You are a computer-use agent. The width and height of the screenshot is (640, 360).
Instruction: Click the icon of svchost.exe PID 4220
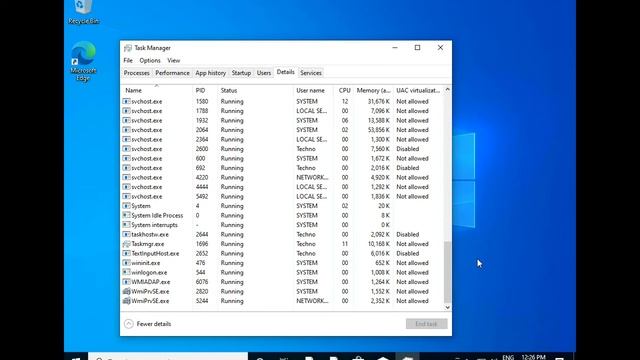click(127, 178)
